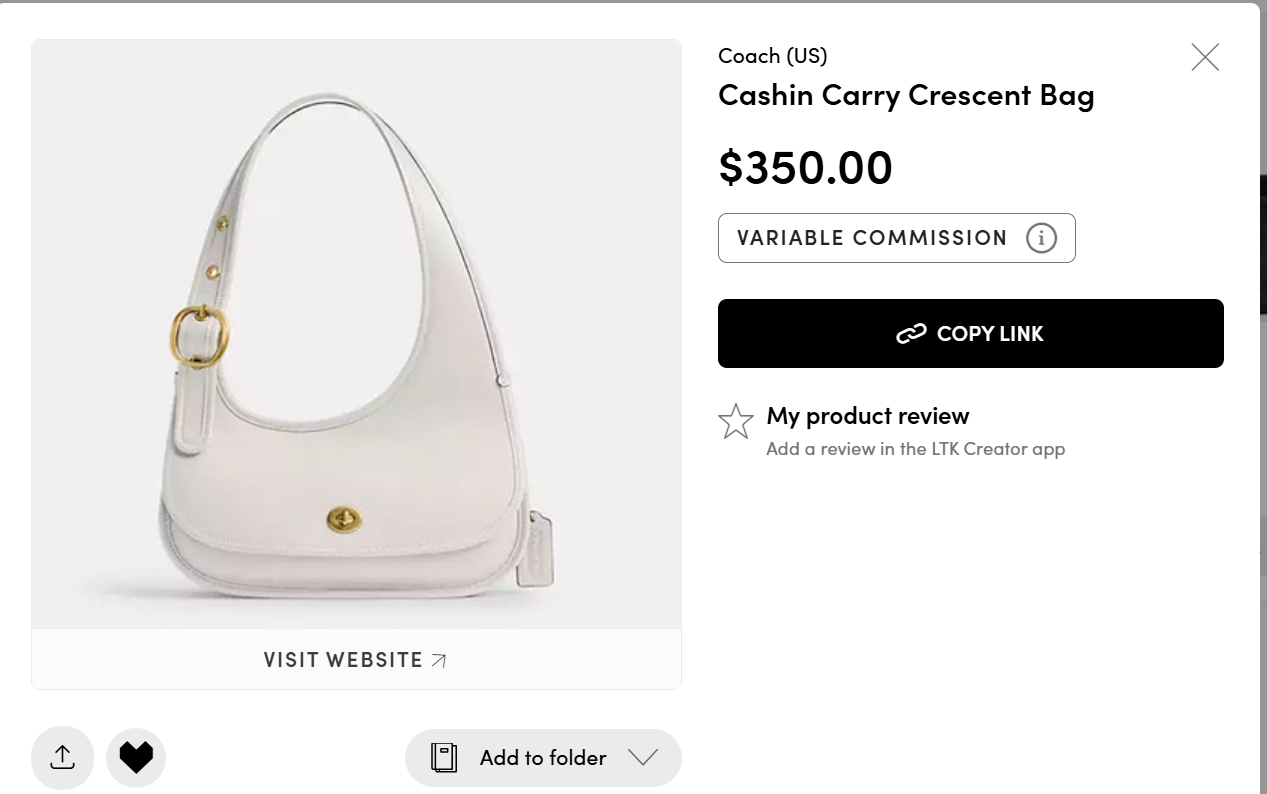The image size is (1267, 794).
Task: Expand the chevron on Add to folder
Action: tap(643, 757)
